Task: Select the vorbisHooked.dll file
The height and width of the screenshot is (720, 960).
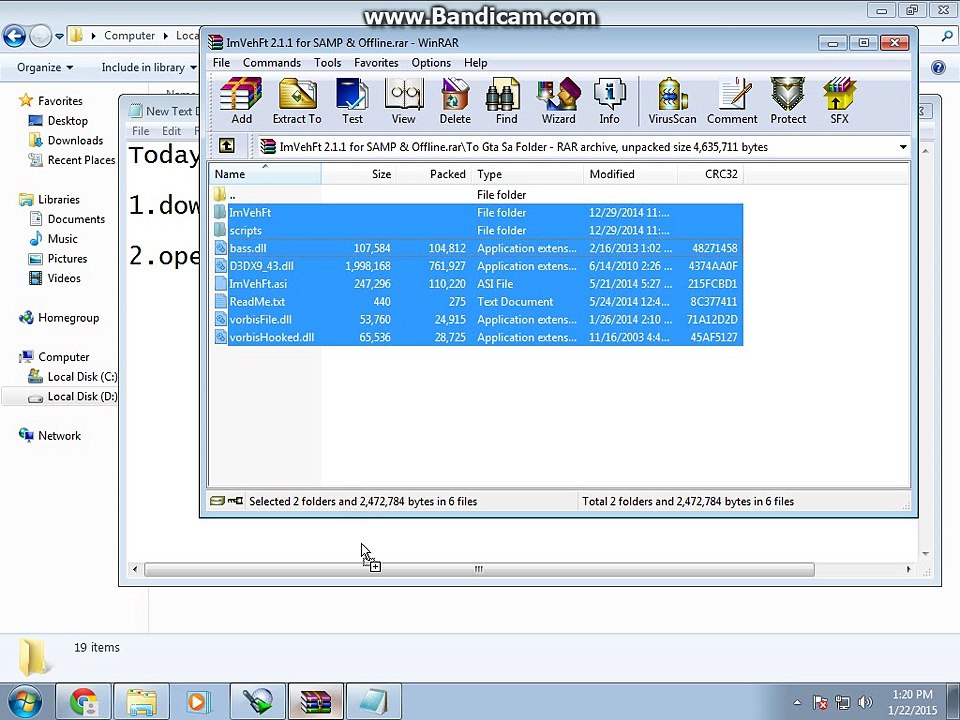Action: pos(476,337)
